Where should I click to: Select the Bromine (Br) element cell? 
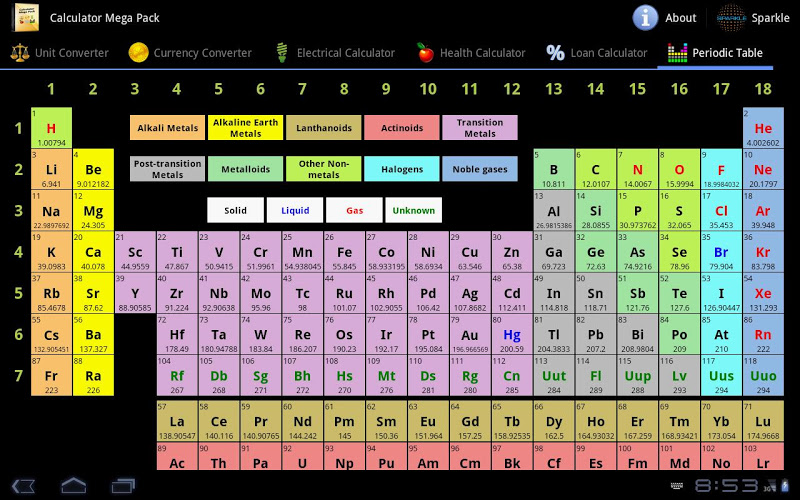point(721,252)
